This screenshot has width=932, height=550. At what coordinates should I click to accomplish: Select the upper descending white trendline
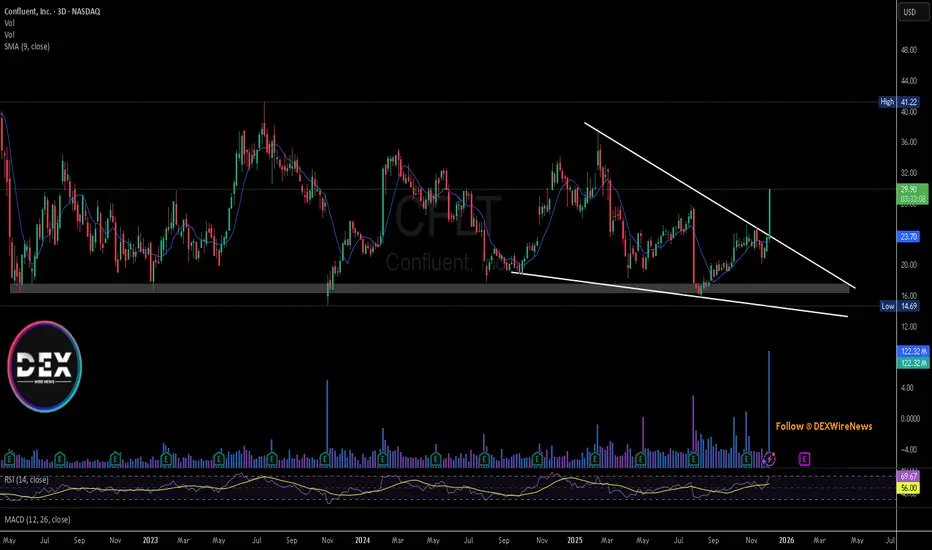(x=719, y=205)
